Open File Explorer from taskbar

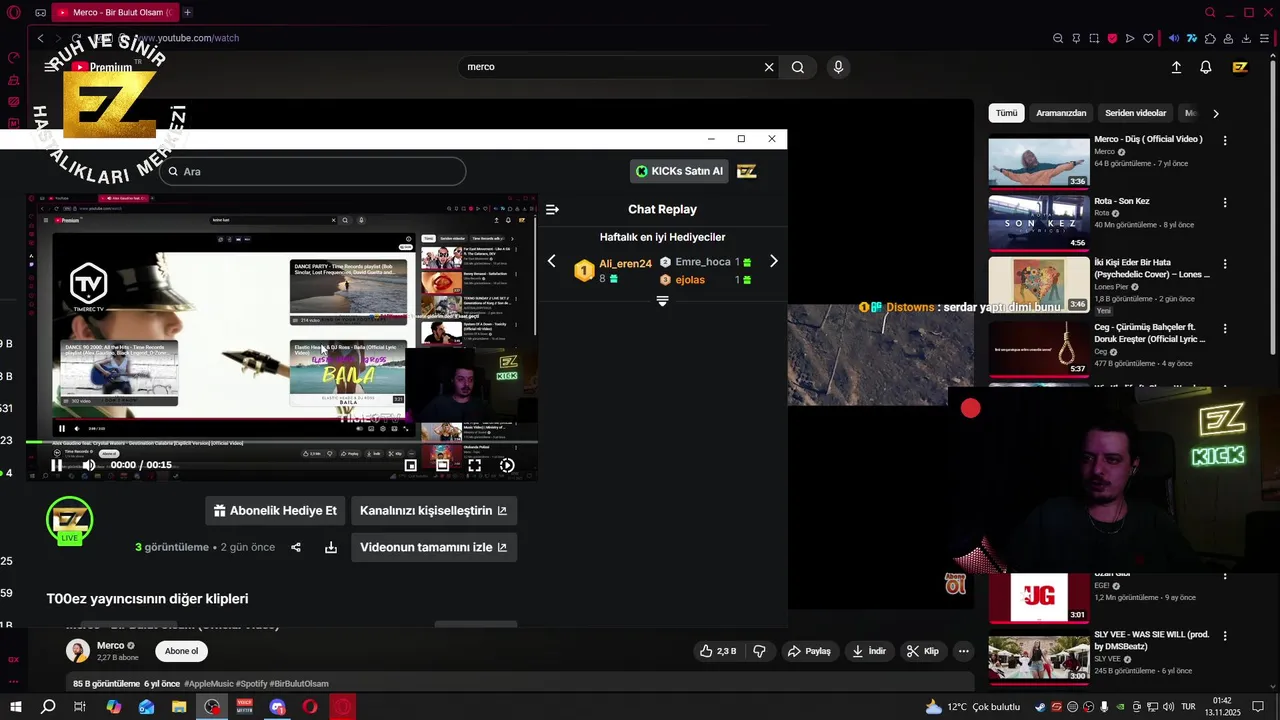tap(179, 707)
